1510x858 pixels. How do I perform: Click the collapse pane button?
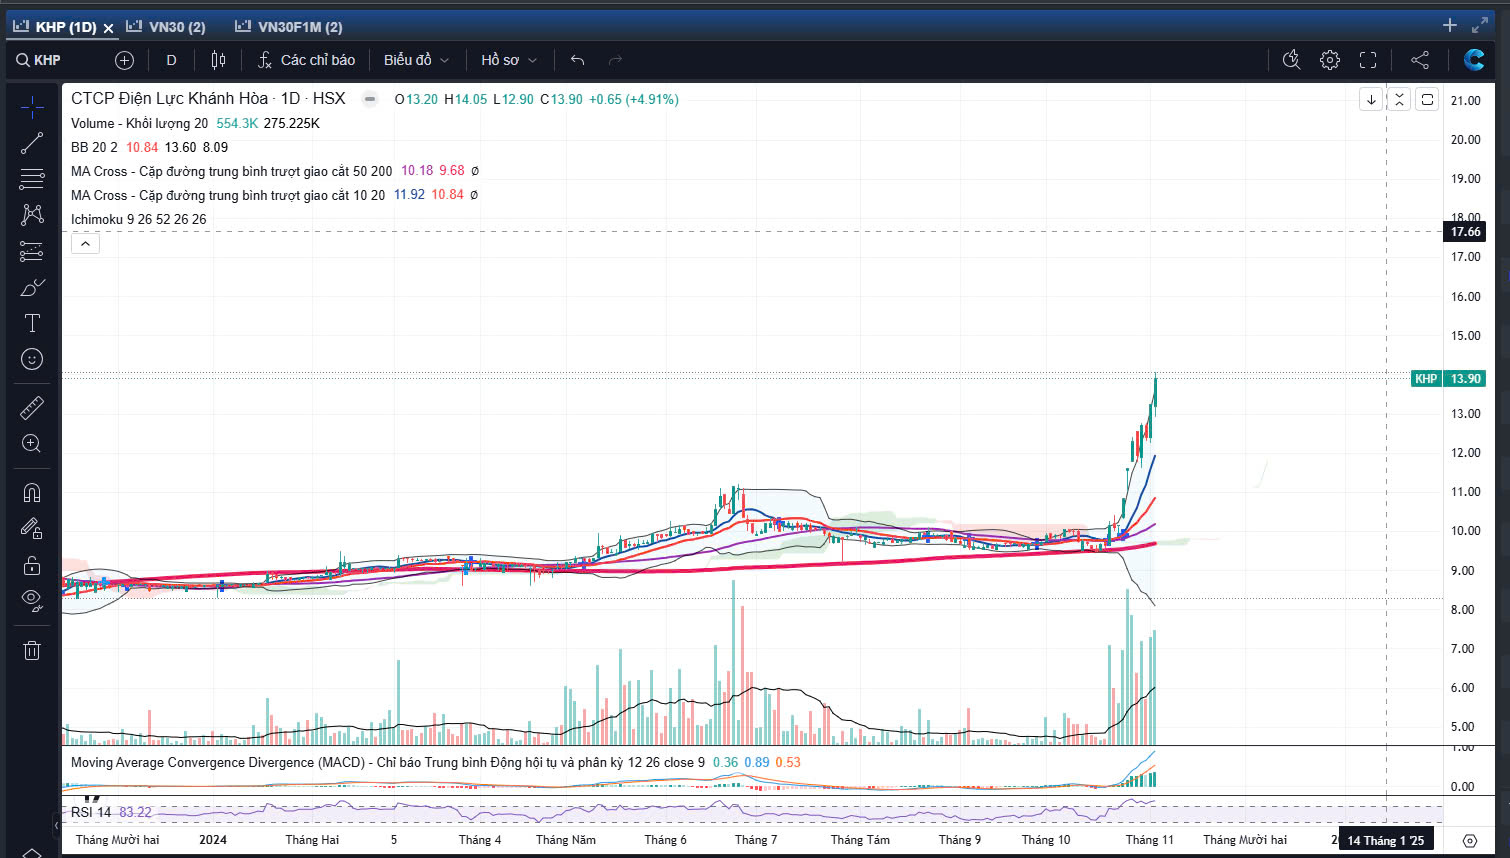tap(1399, 99)
